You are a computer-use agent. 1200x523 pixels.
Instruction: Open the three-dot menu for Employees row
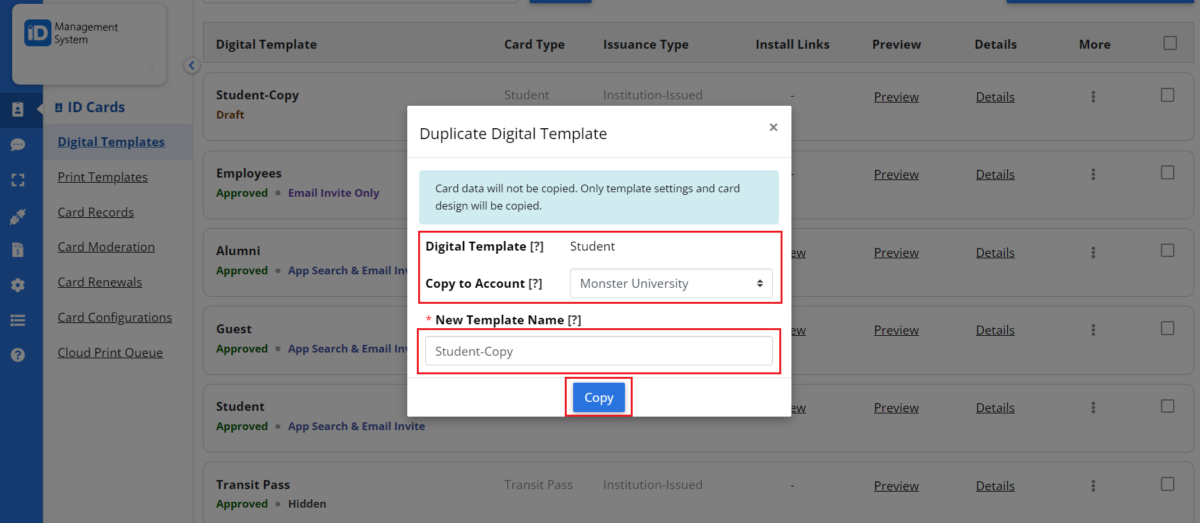tap(1093, 174)
